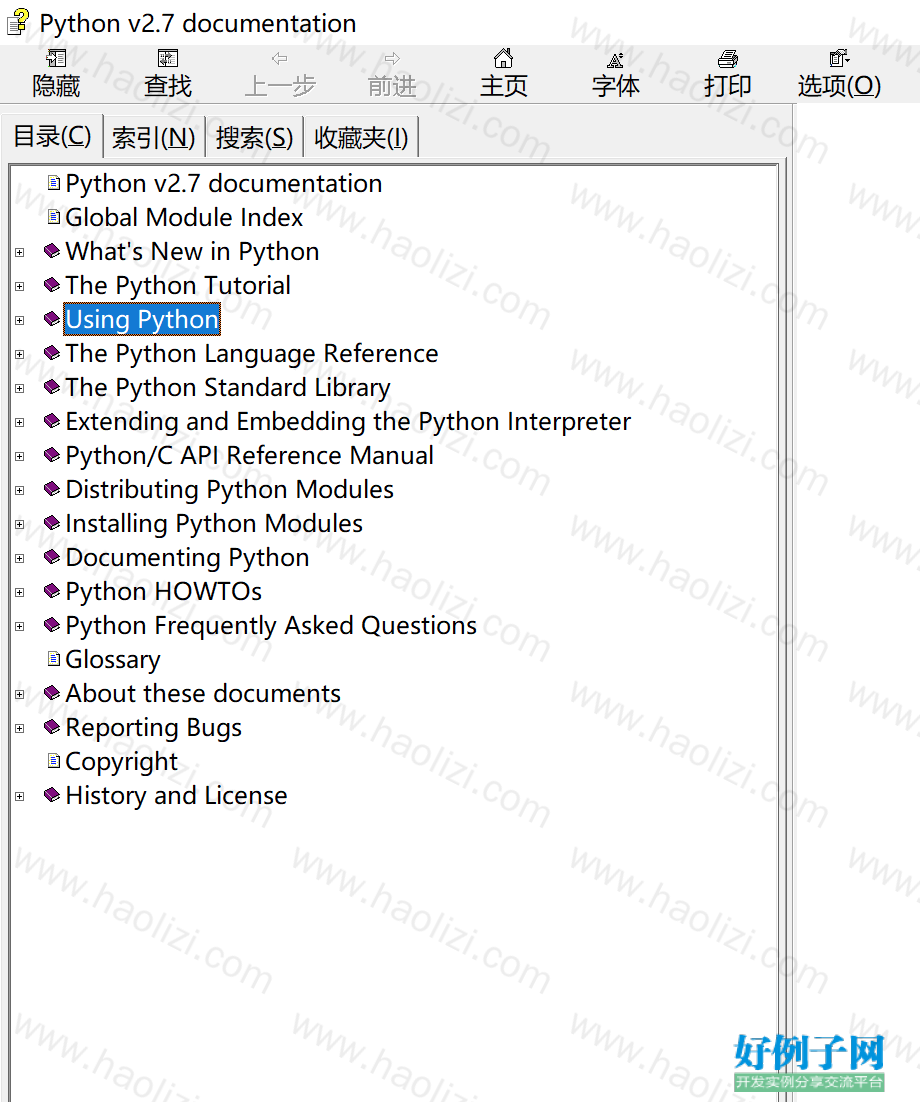Select 'Reporting Bugs' entry

(153, 727)
